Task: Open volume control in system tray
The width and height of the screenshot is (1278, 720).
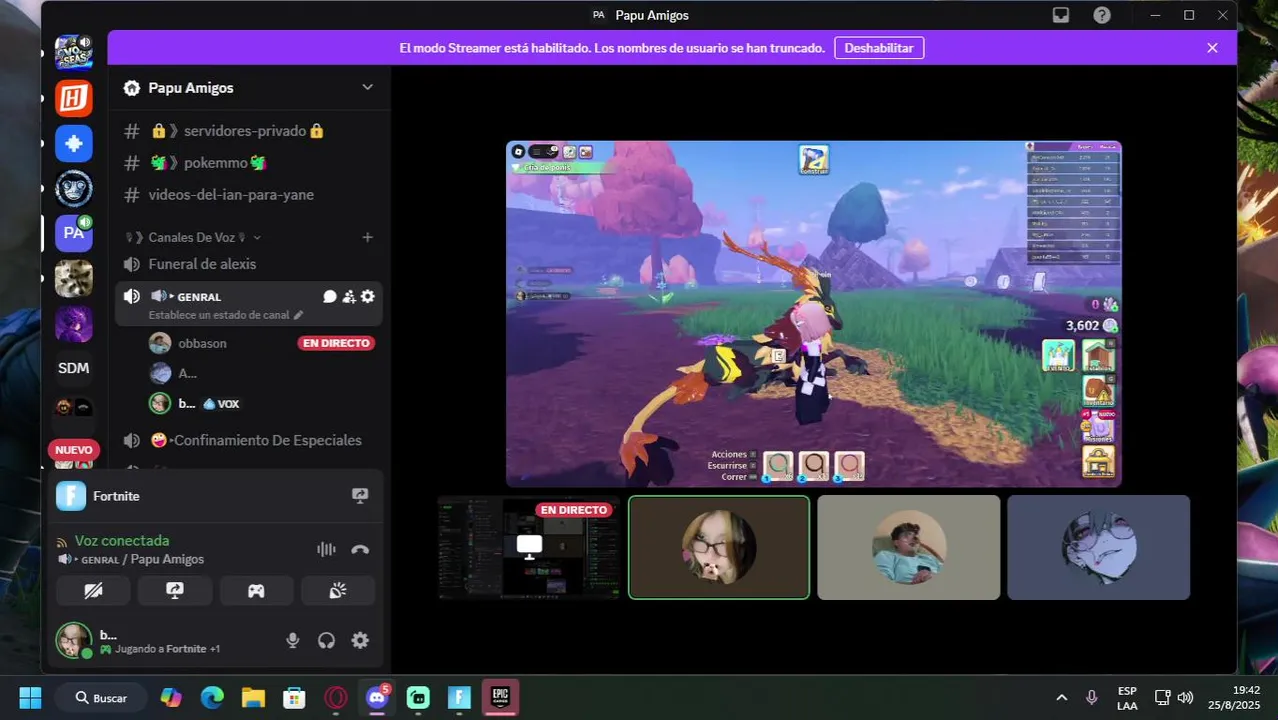Action: [1185, 697]
